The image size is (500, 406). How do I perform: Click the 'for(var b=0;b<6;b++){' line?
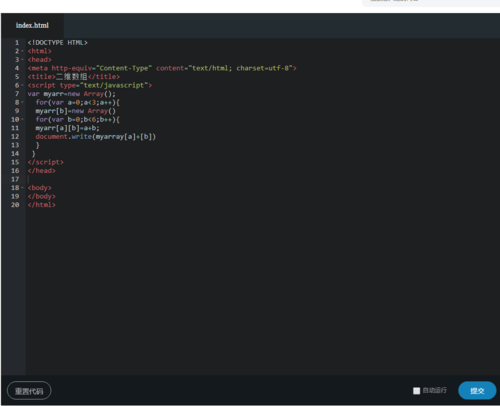click(x=78, y=119)
